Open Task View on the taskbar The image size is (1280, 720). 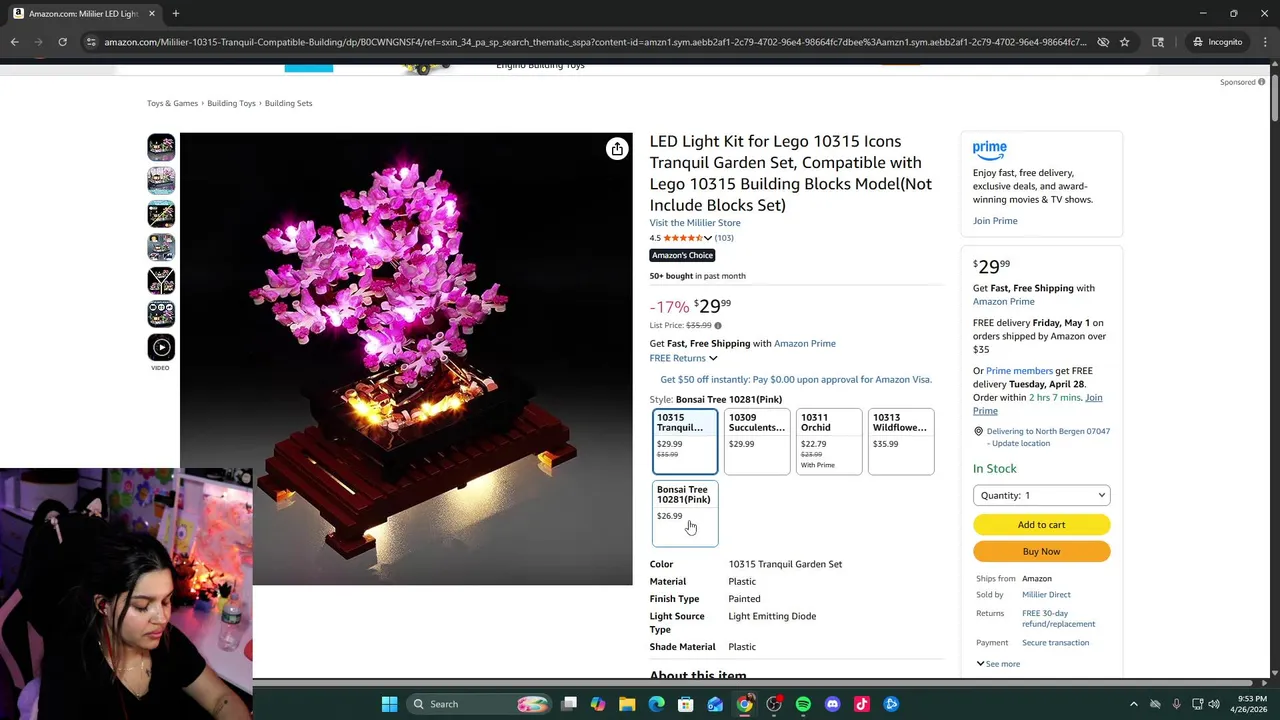tap(569, 704)
